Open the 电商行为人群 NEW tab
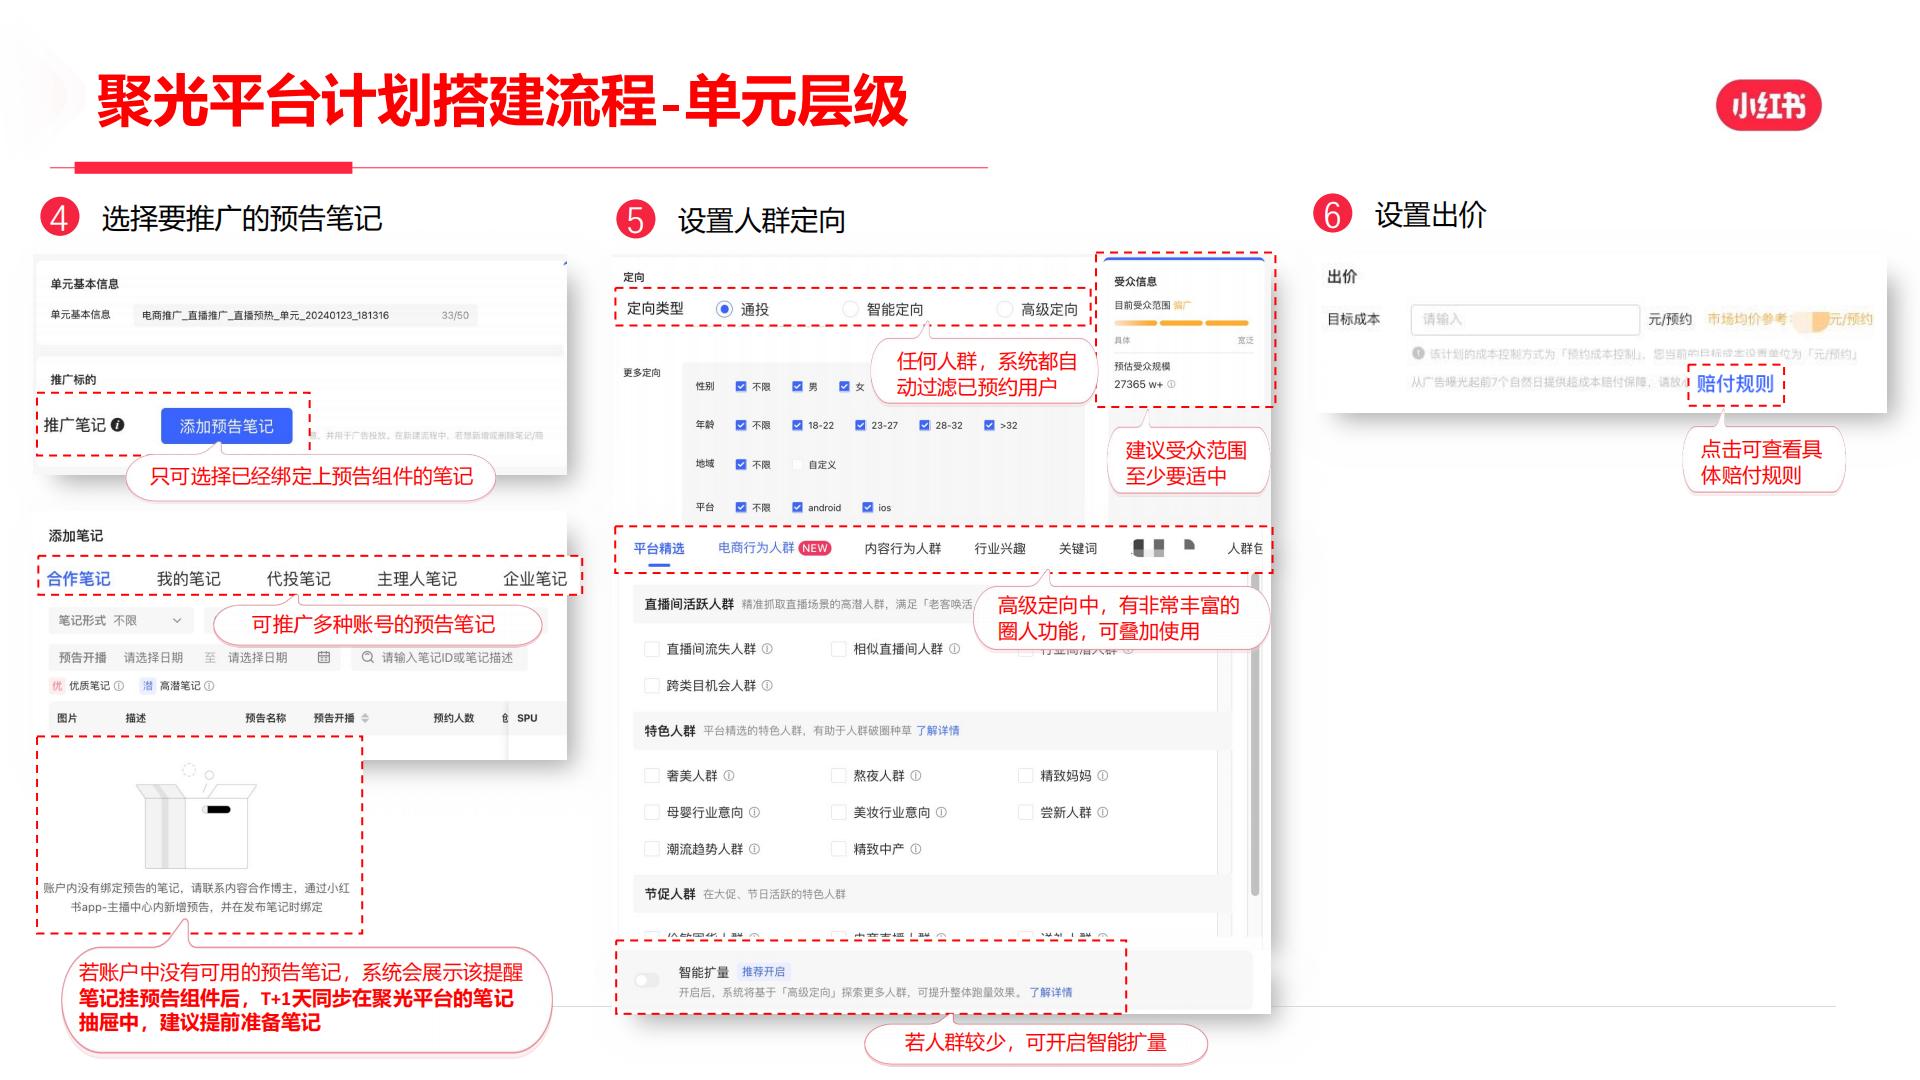The image size is (1920, 1080). coord(774,548)
